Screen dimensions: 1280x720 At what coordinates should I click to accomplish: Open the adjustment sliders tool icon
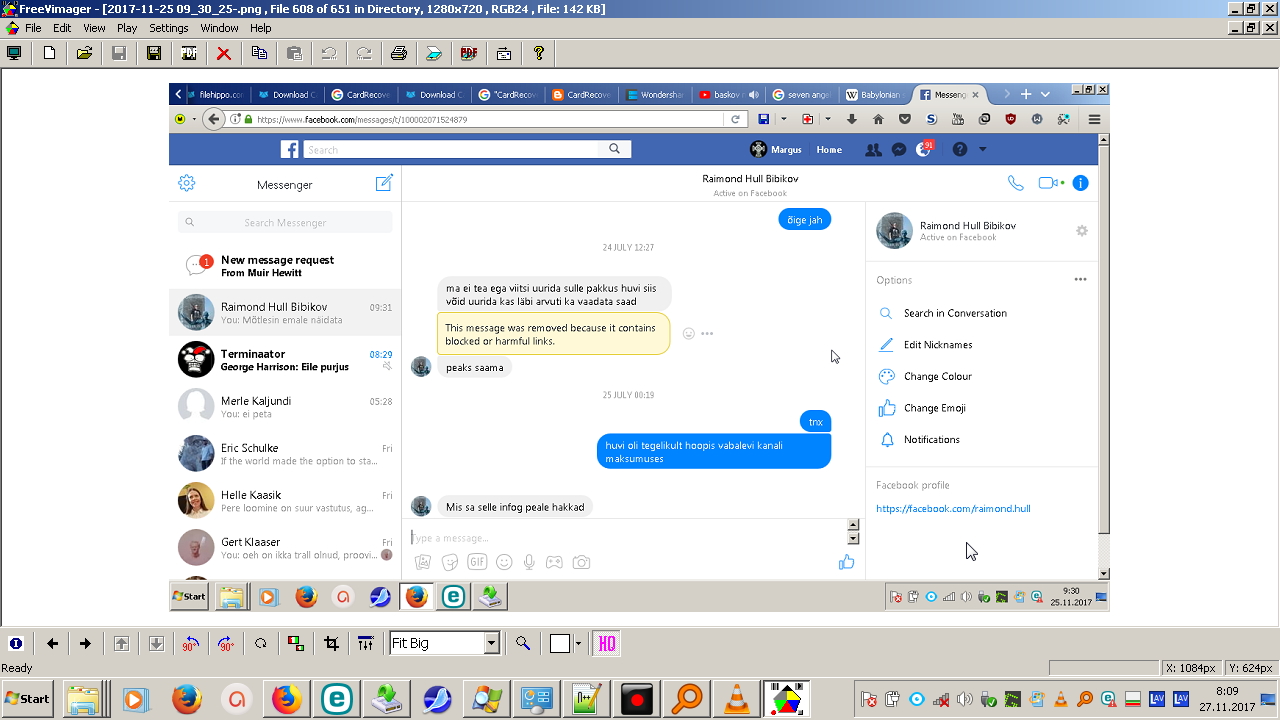coord(366,643)
